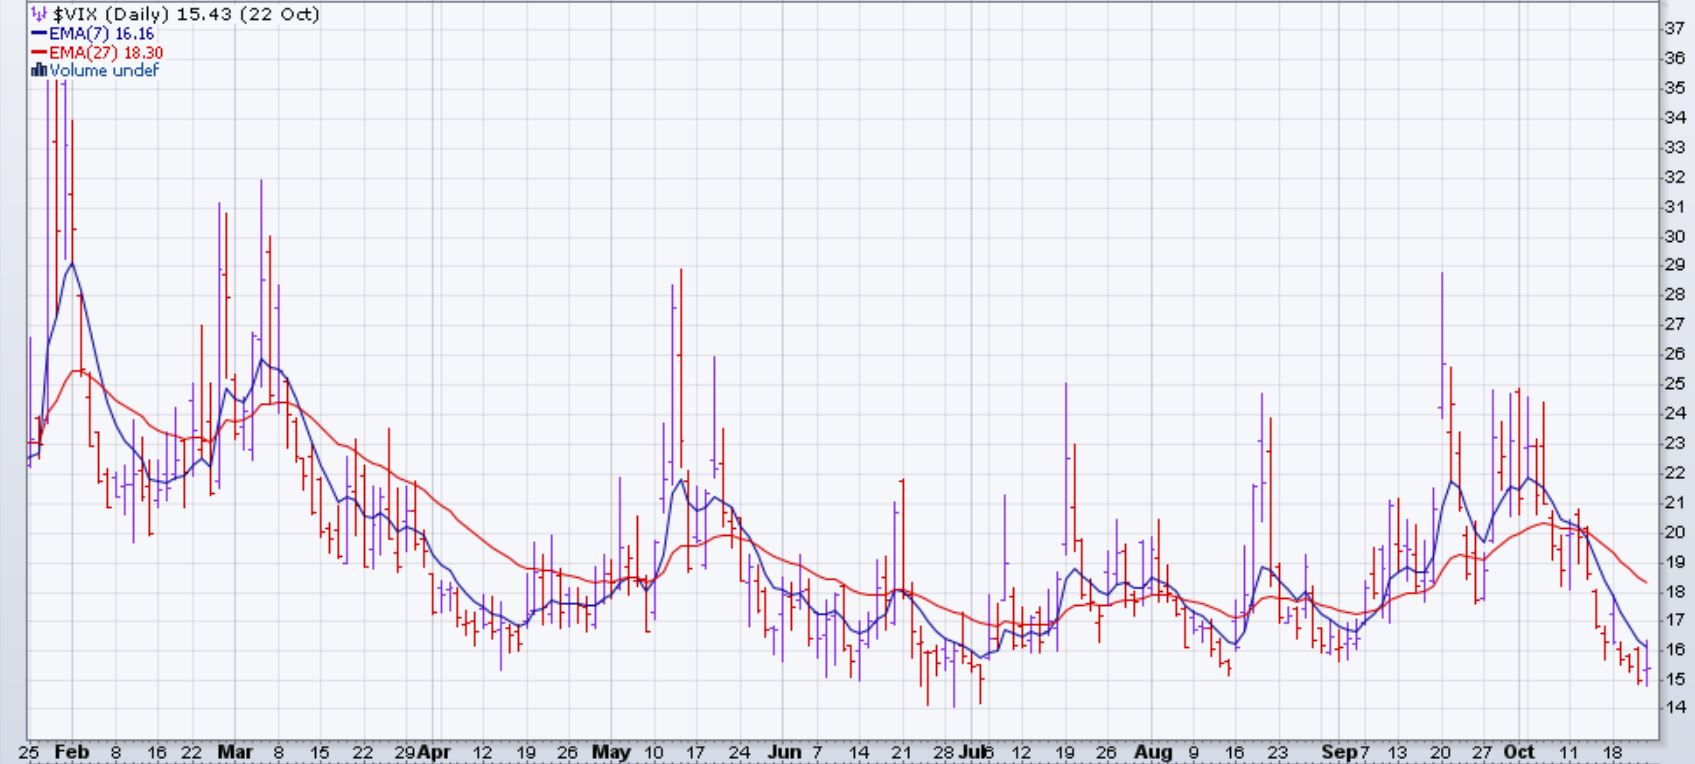Screen dimensions: 1695x764
Task: Click the Jun label on the date axis
Action: point(787,752)
